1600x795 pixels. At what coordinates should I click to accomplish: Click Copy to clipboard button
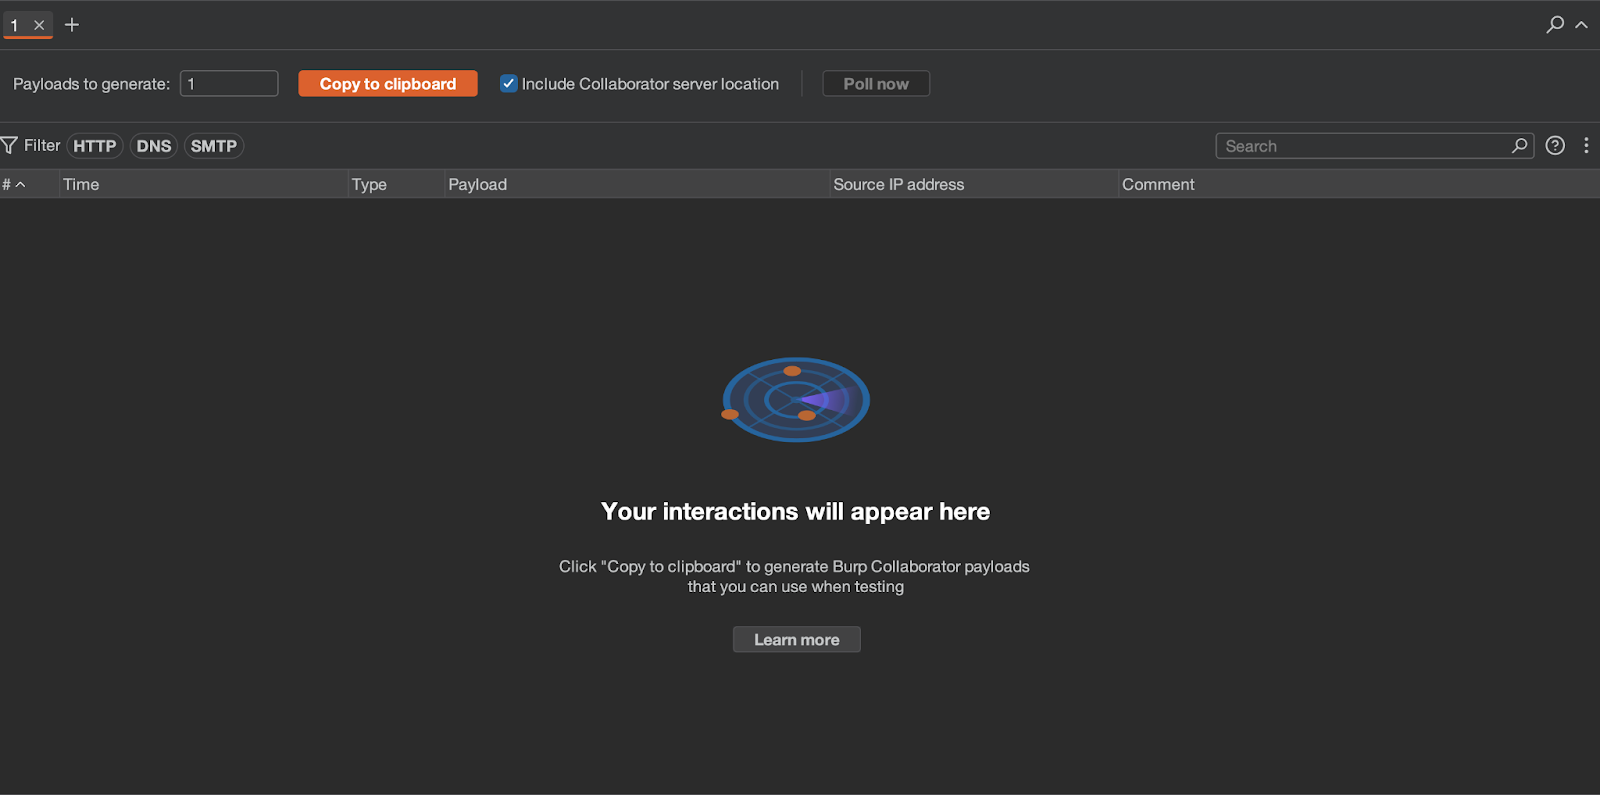(x=388, y=84)
